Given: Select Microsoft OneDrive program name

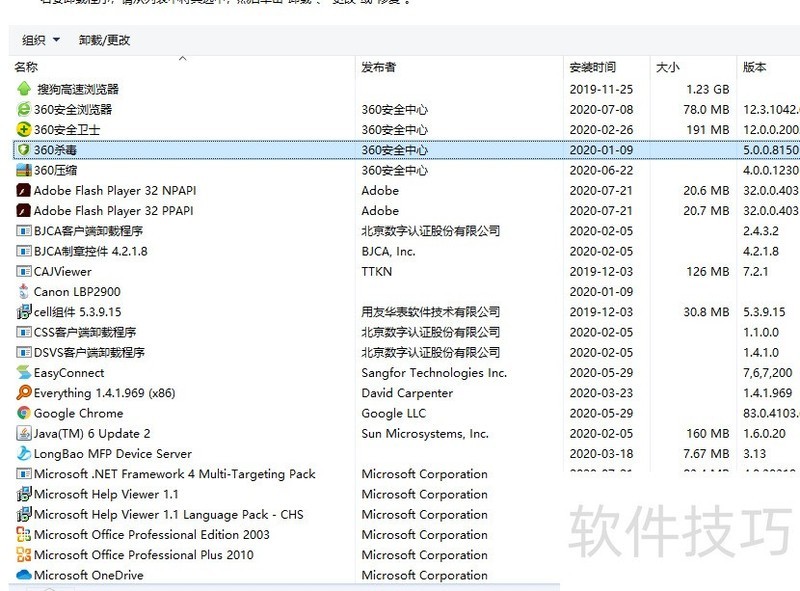Looking at the screenshot, I should (89, 575).
